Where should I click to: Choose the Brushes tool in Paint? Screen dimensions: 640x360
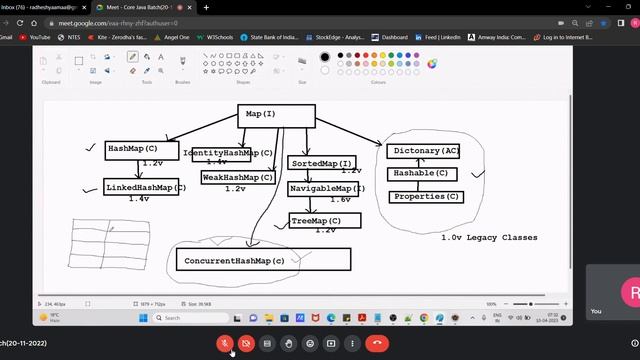[182, 61]
